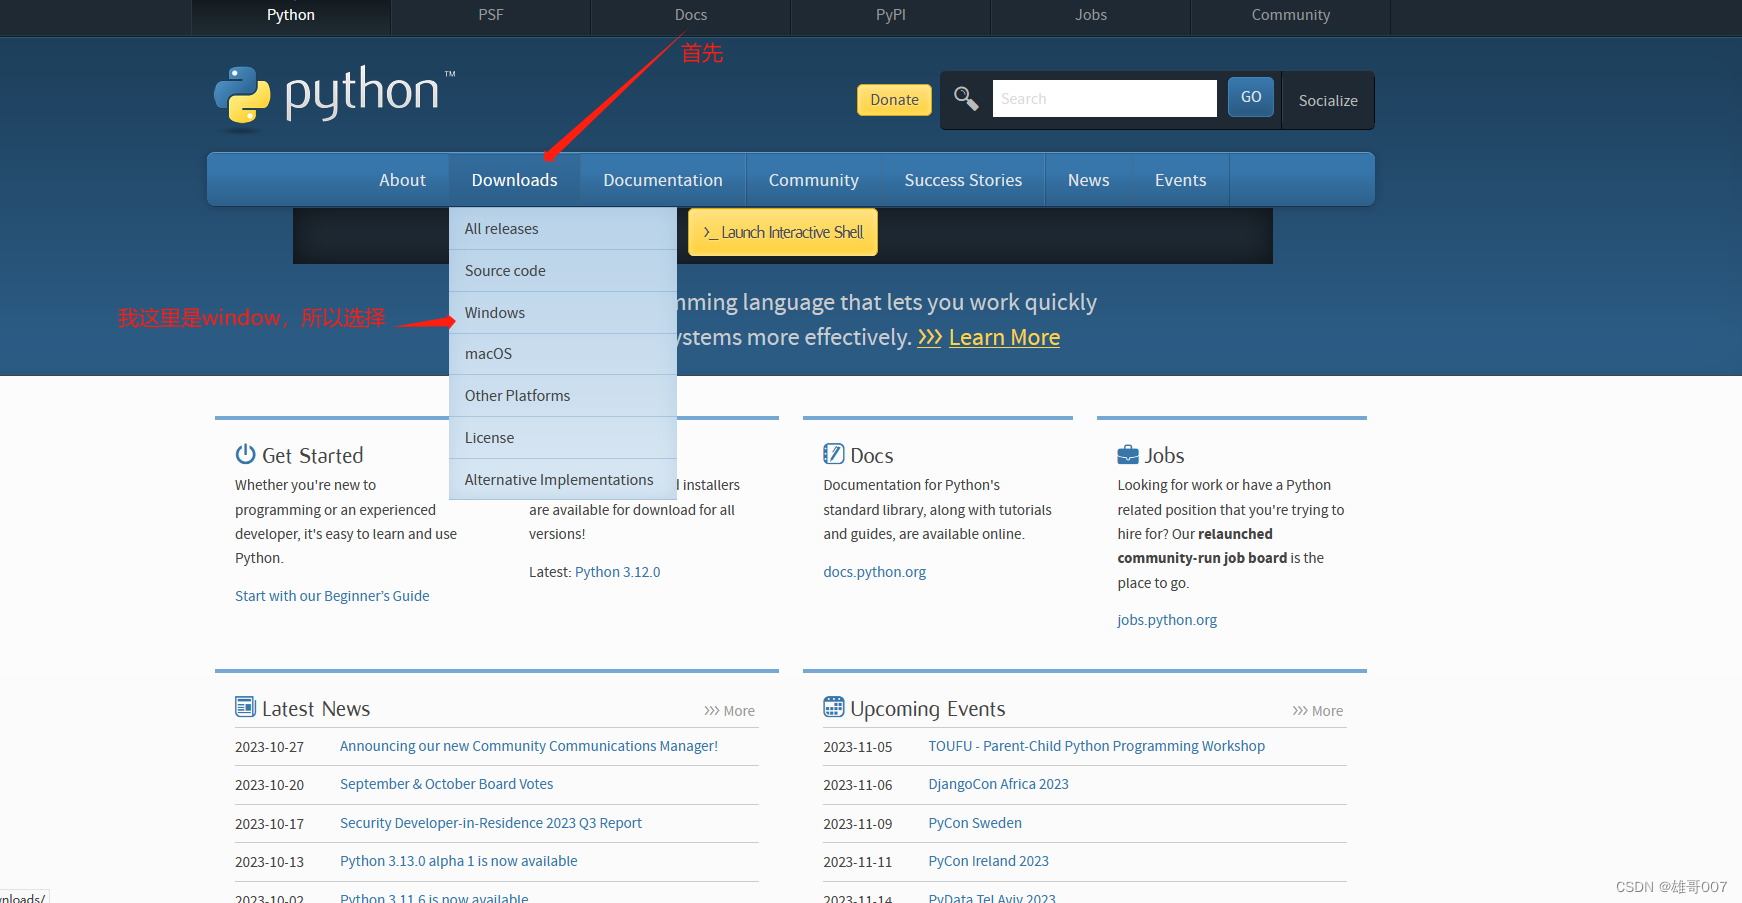Open the Success Stories navigation menu
Screen dimensions: 1742x903
(x=963, y=180)
